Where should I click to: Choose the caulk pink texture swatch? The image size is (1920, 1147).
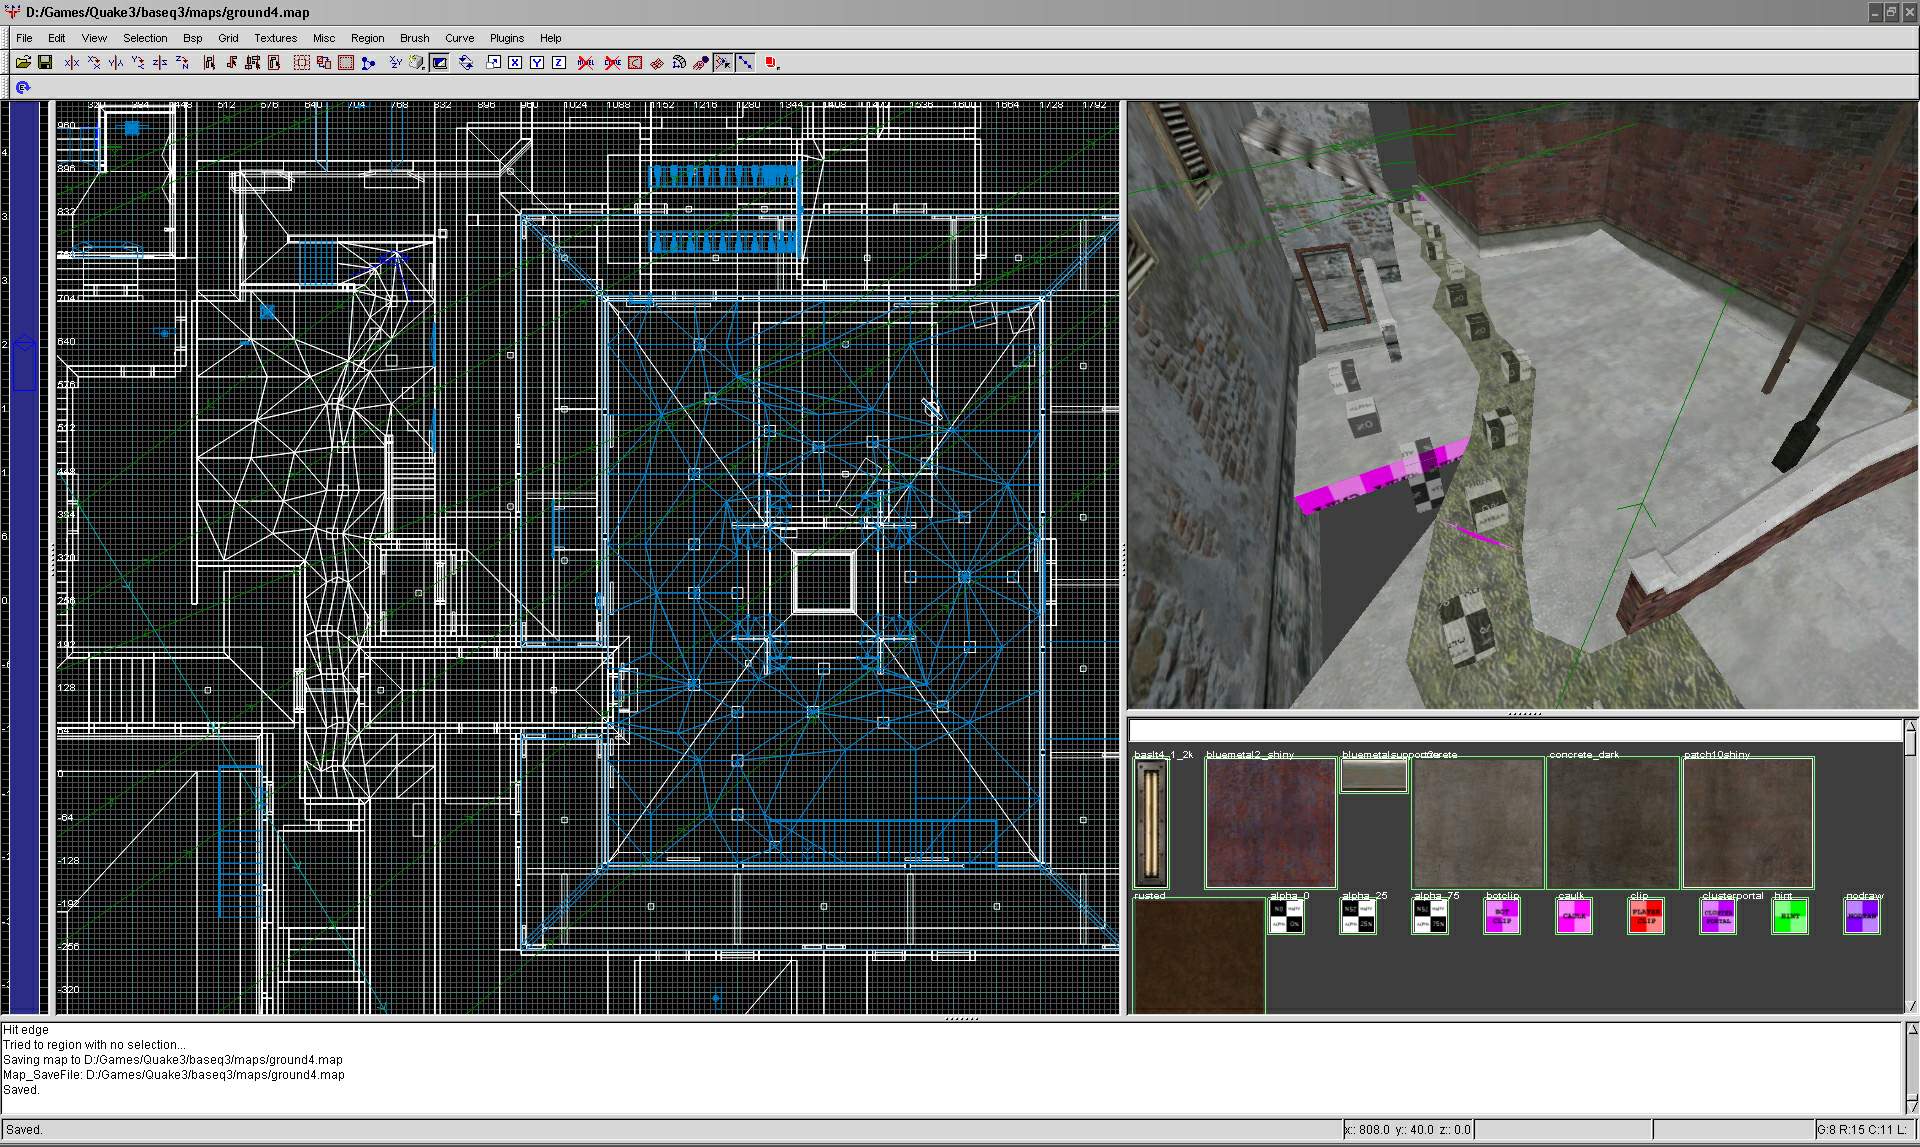1573,916
